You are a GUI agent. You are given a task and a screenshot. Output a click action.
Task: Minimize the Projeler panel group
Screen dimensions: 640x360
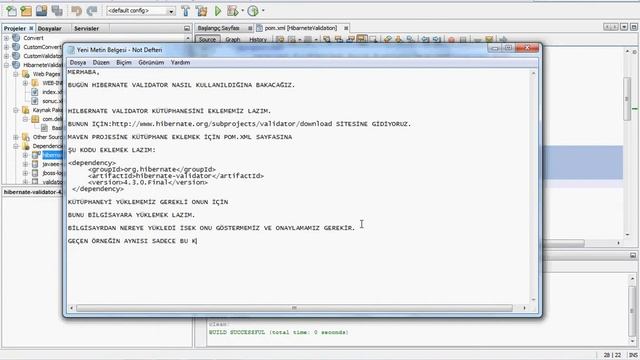coord(187,29)
